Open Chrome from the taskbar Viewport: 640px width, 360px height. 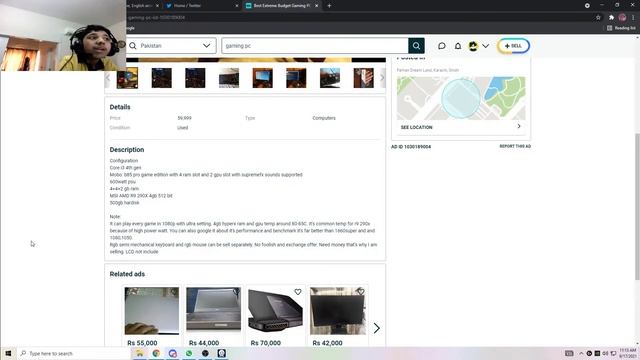(x=156, y=353)
